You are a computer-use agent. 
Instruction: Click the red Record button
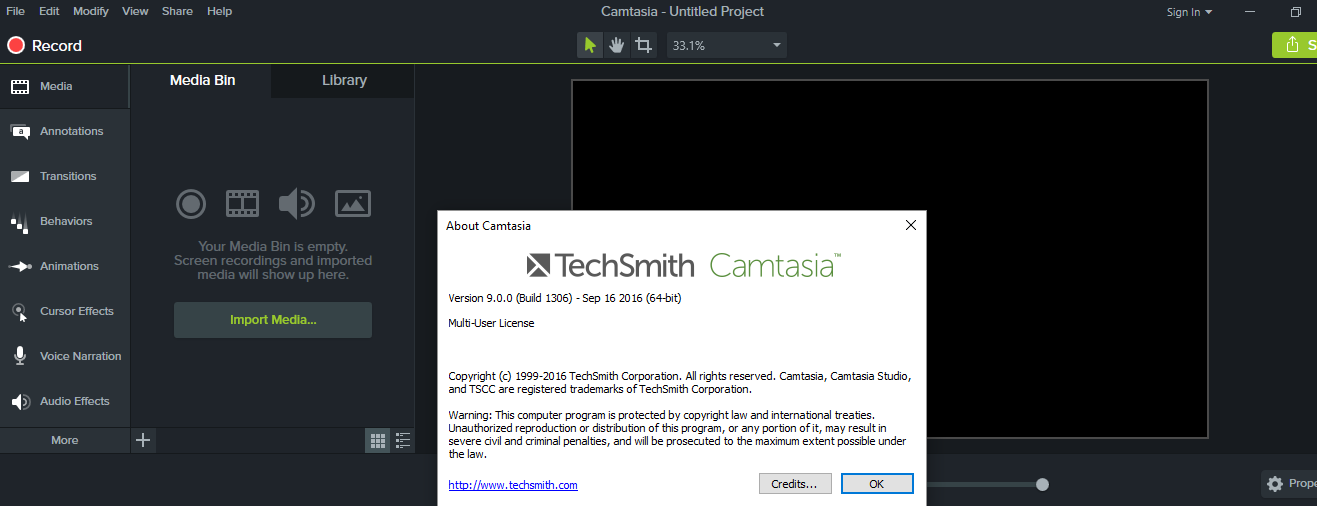pyautogui.click(x=45, y=45)
